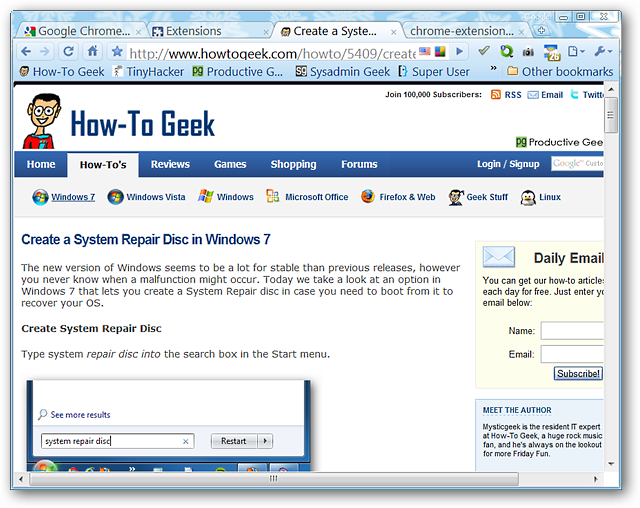The width and height of the screenshot is (640, 508).
Task: Open the Productive G... bookmark
Action: click(x=238, y=72)
